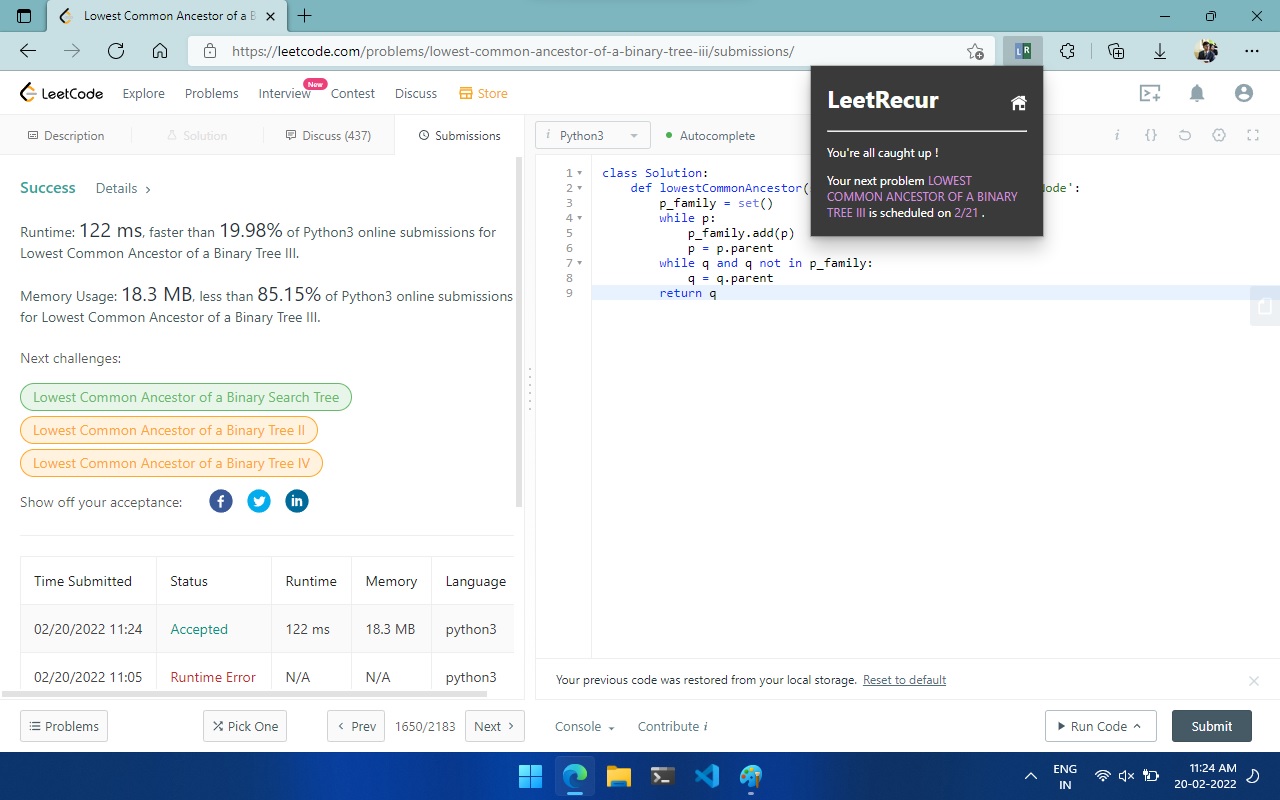The image size is (1280, 800).
Task: Click the editor settings gear icon
Action: coord(1218,135)
